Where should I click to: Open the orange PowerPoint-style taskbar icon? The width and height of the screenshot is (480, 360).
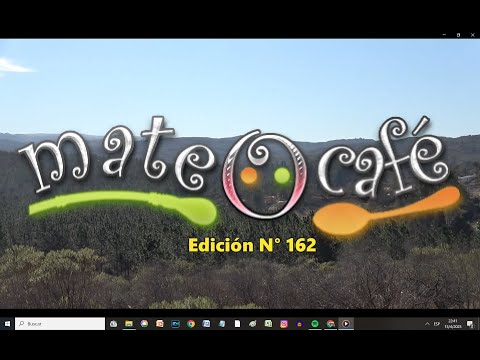[160, 324]
